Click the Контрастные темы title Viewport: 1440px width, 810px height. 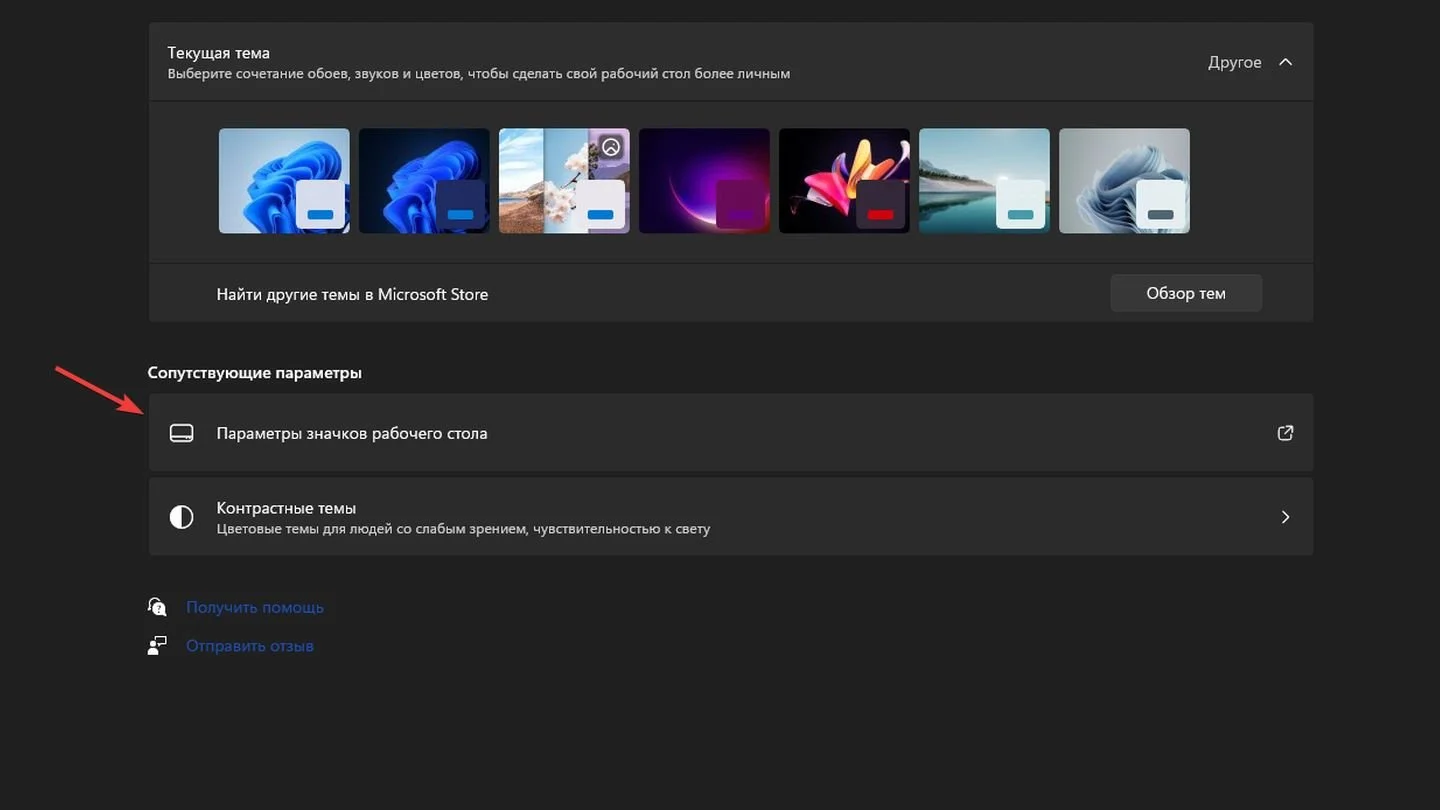(x=286, y=508)
